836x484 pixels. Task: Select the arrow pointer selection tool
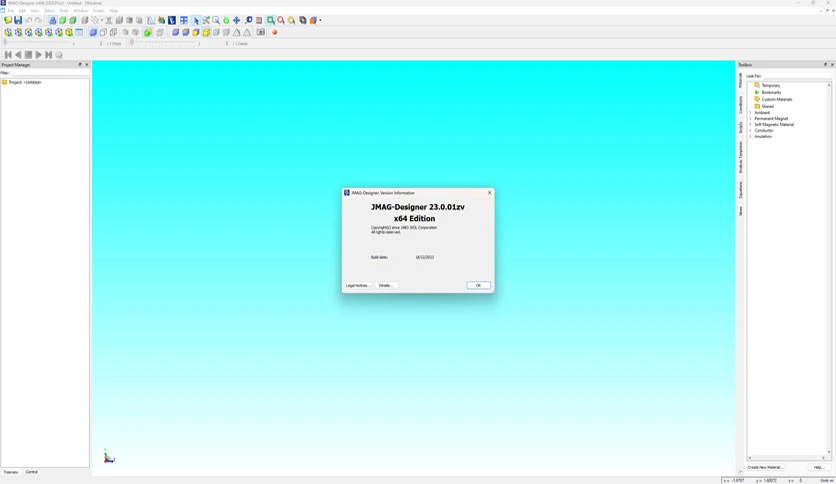pos(196,20)
